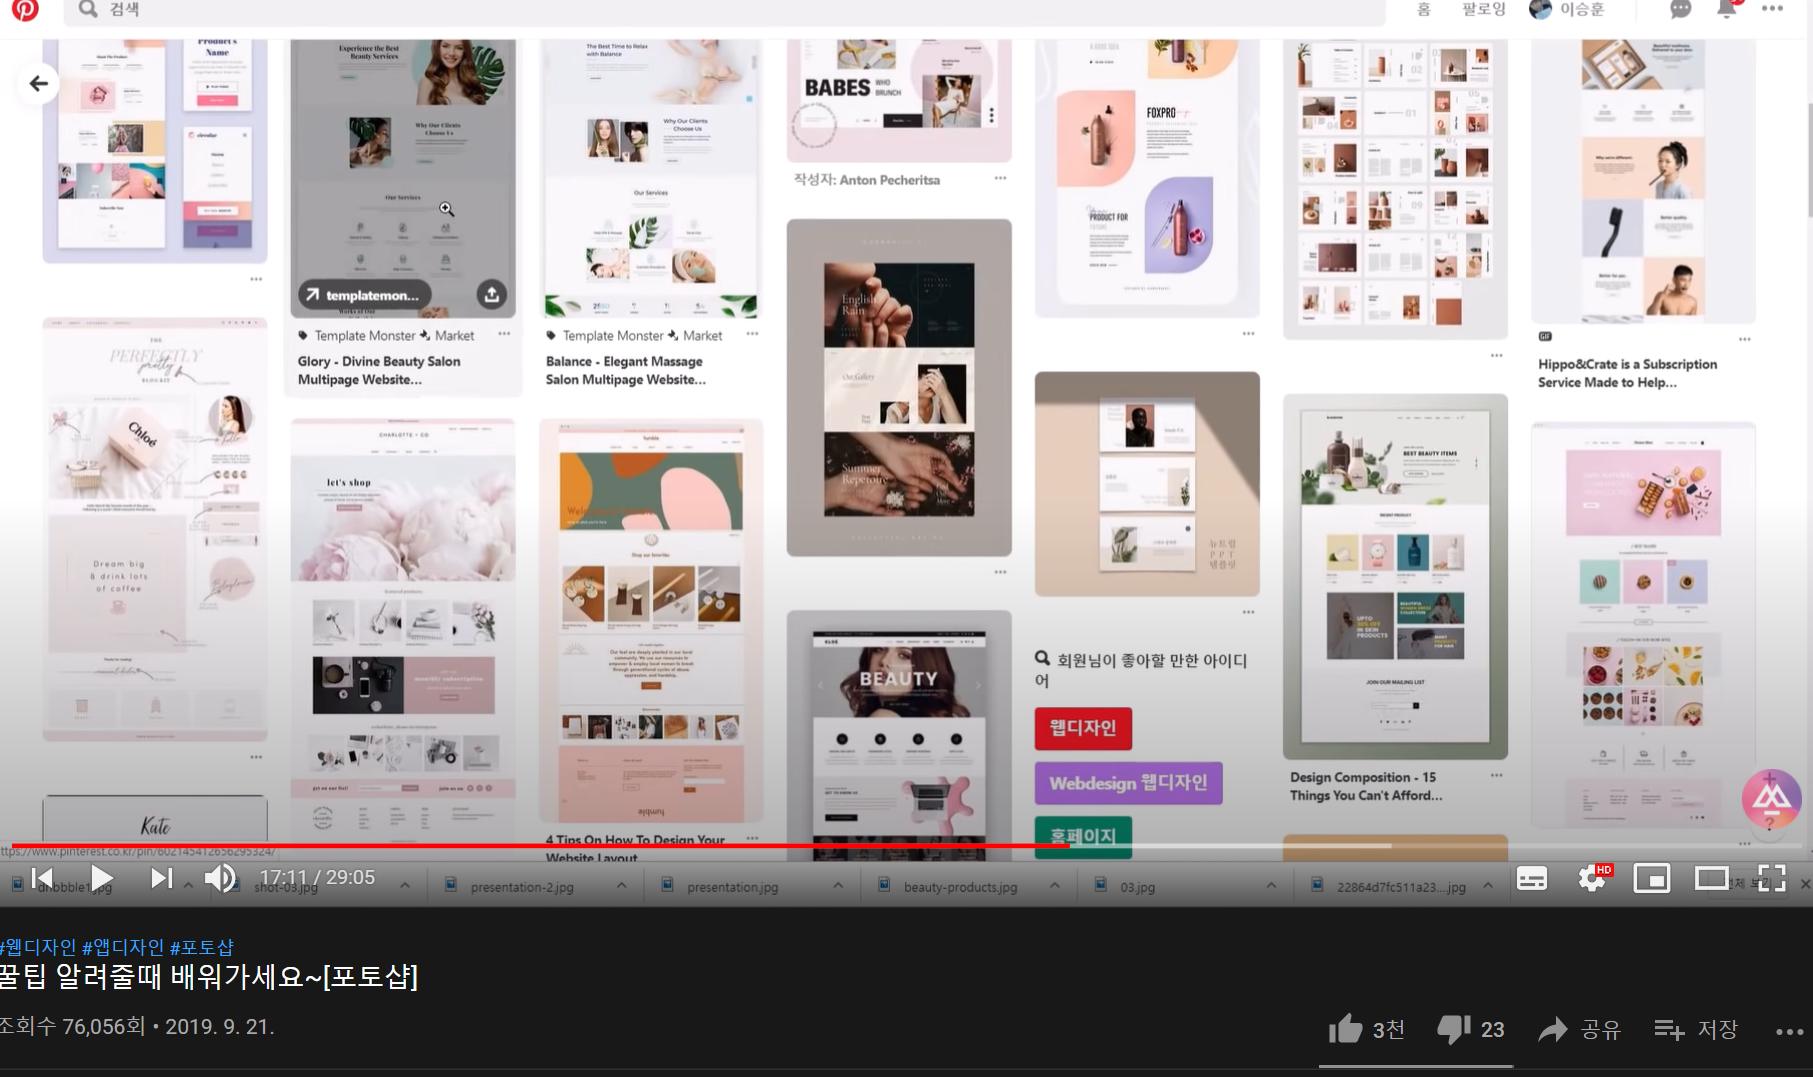
Task: Expand chevron beside presentation-2.jpg download
Action: pos(622,886)
